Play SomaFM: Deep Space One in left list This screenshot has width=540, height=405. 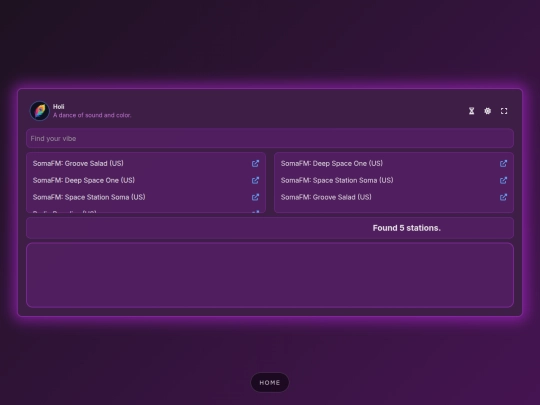pos(84,180)
